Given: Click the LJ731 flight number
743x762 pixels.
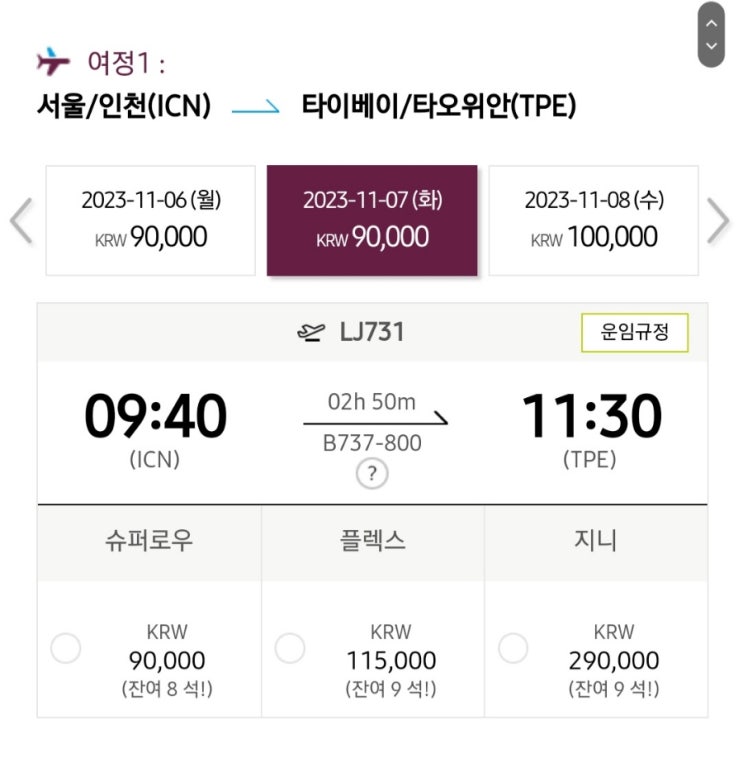Looking at the screenshot, I should pos(371,333).
